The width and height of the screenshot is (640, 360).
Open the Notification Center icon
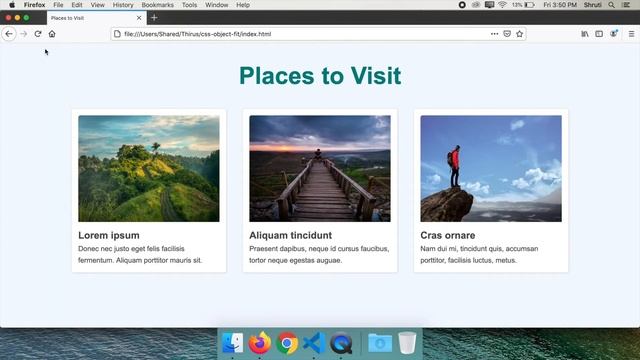627,5
